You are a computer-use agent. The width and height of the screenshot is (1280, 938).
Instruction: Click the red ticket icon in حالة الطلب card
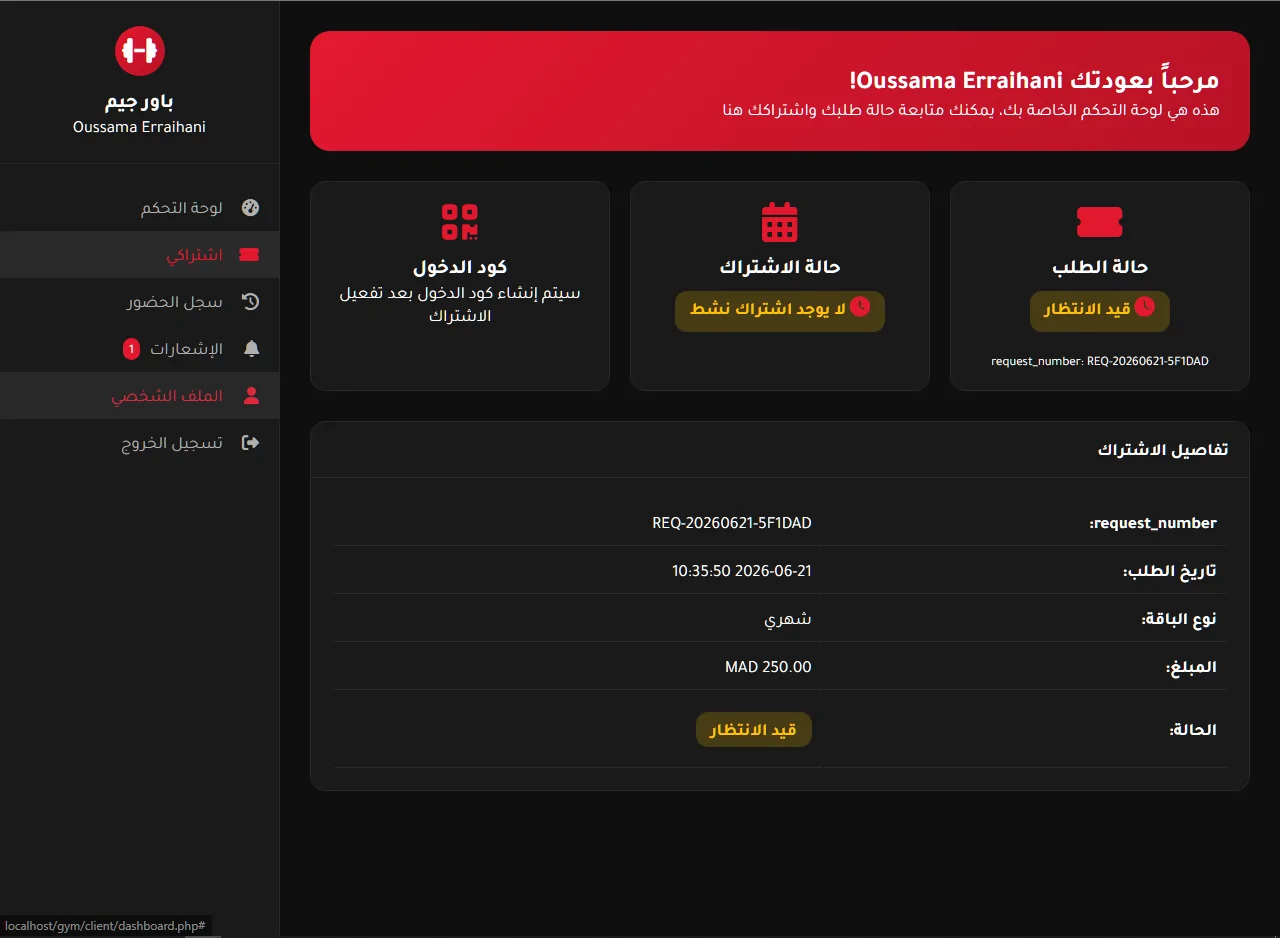pos(1099,222)
